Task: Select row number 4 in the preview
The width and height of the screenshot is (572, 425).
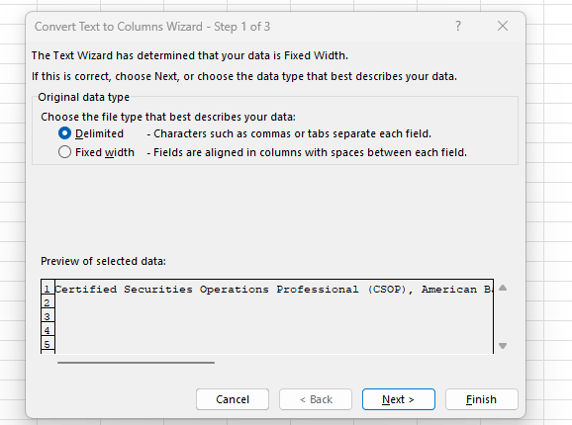Action: click(x=47, y=330)
